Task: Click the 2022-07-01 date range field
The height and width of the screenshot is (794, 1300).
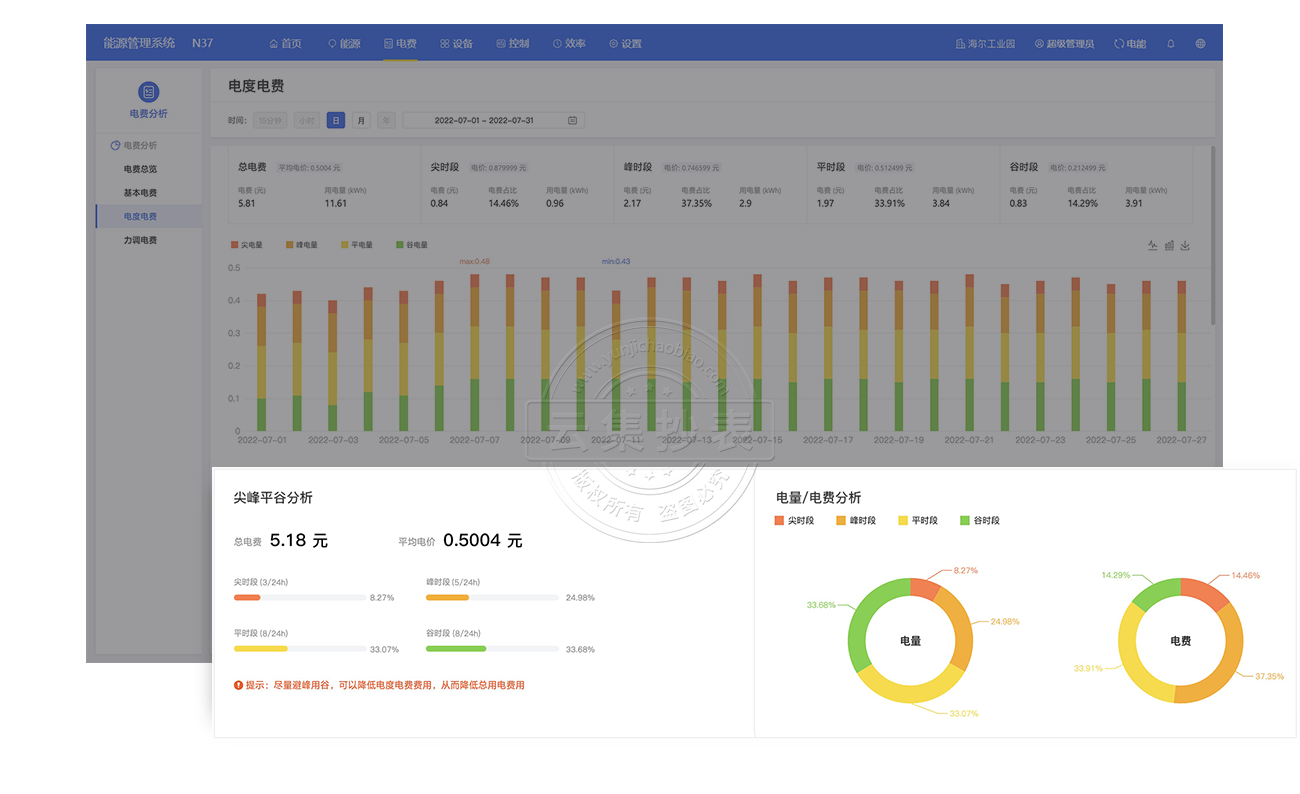Action: pos(484,121)
